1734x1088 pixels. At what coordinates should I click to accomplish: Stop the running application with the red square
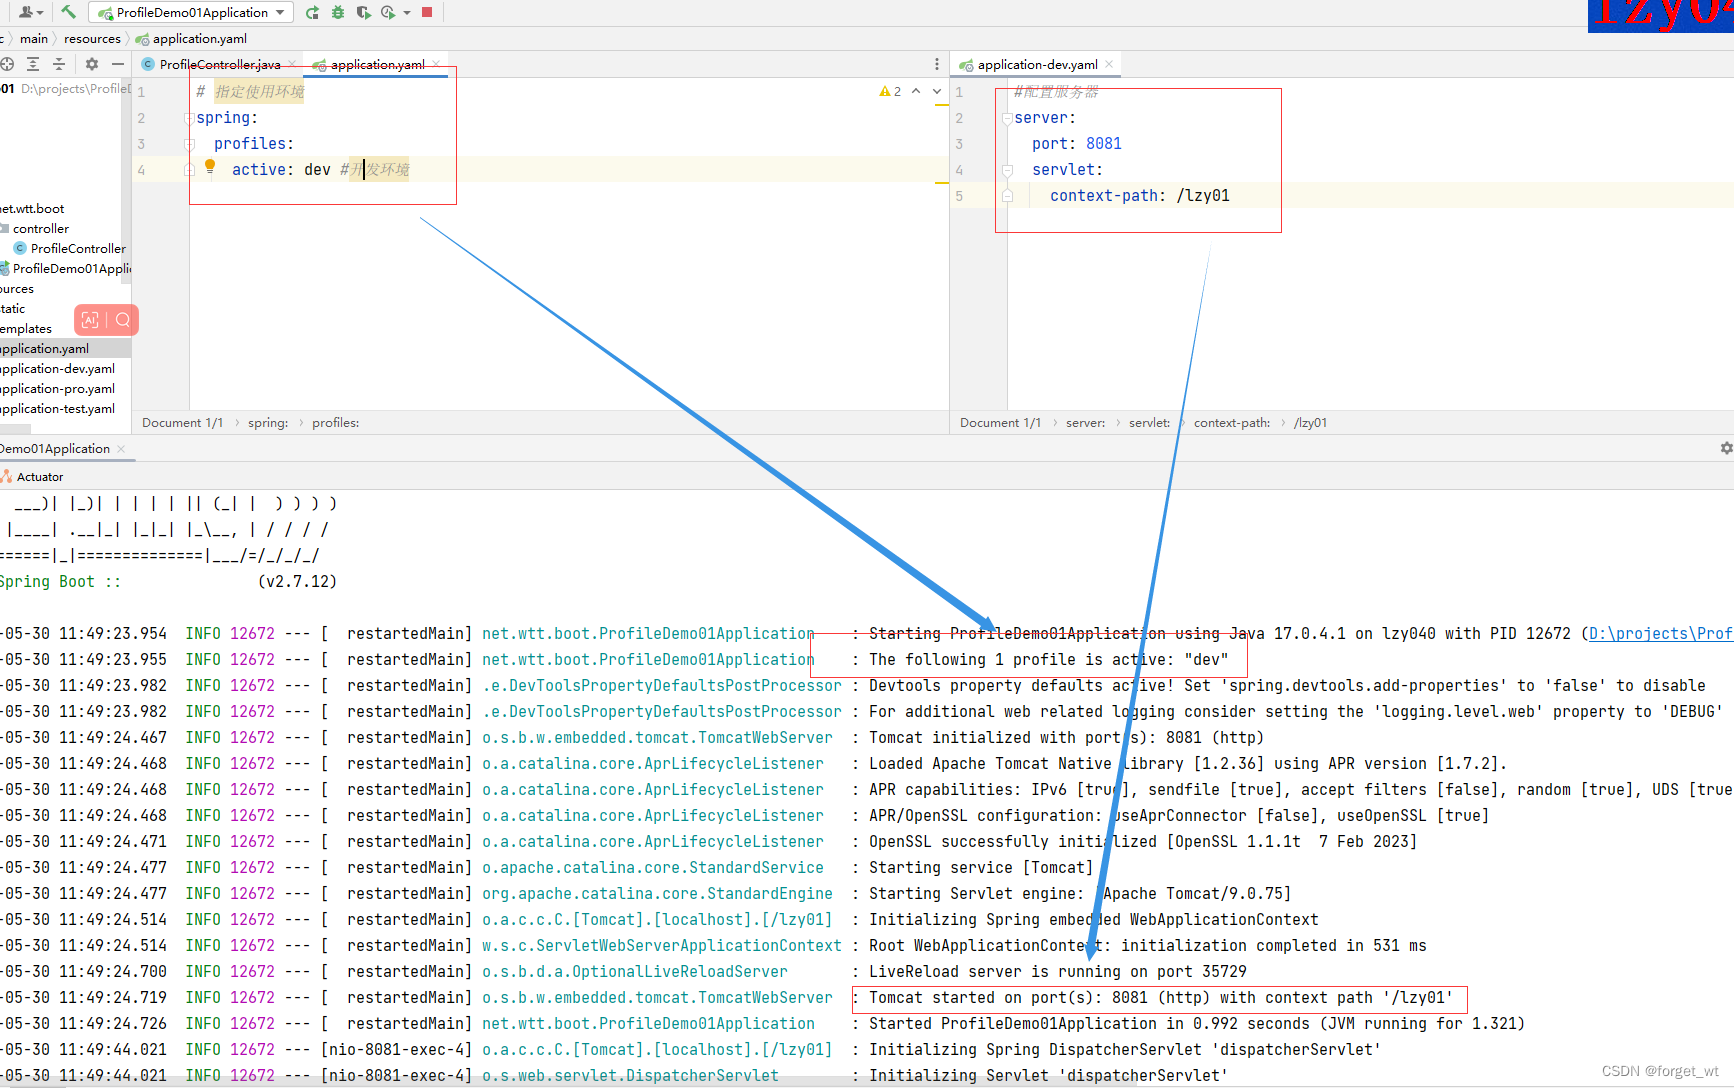tap(427, 12)
